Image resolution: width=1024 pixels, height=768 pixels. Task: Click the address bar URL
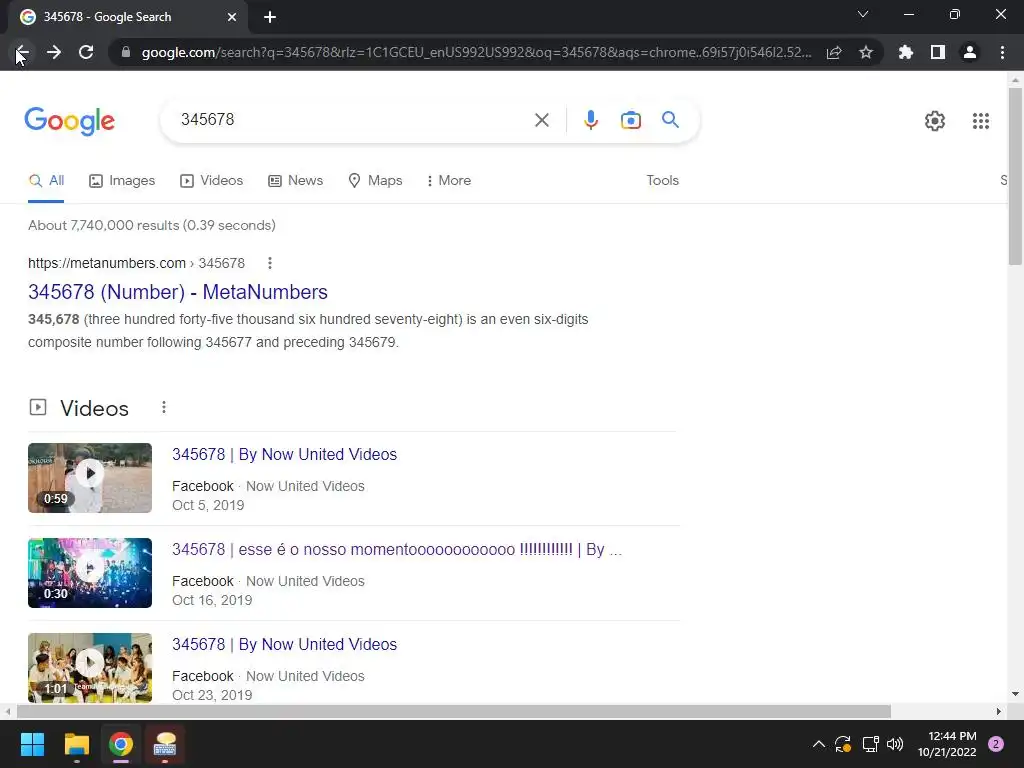coord(476,52)
